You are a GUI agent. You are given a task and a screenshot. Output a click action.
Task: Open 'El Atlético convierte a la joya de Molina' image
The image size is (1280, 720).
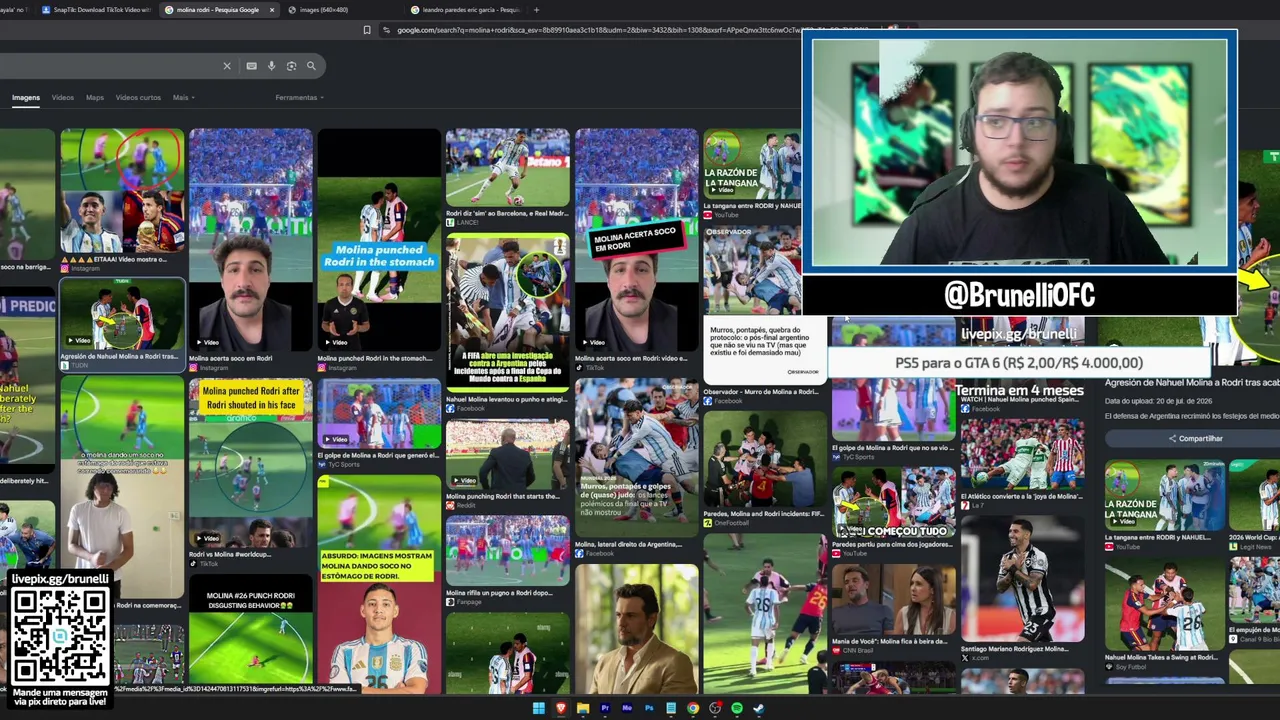point(1022,454)
